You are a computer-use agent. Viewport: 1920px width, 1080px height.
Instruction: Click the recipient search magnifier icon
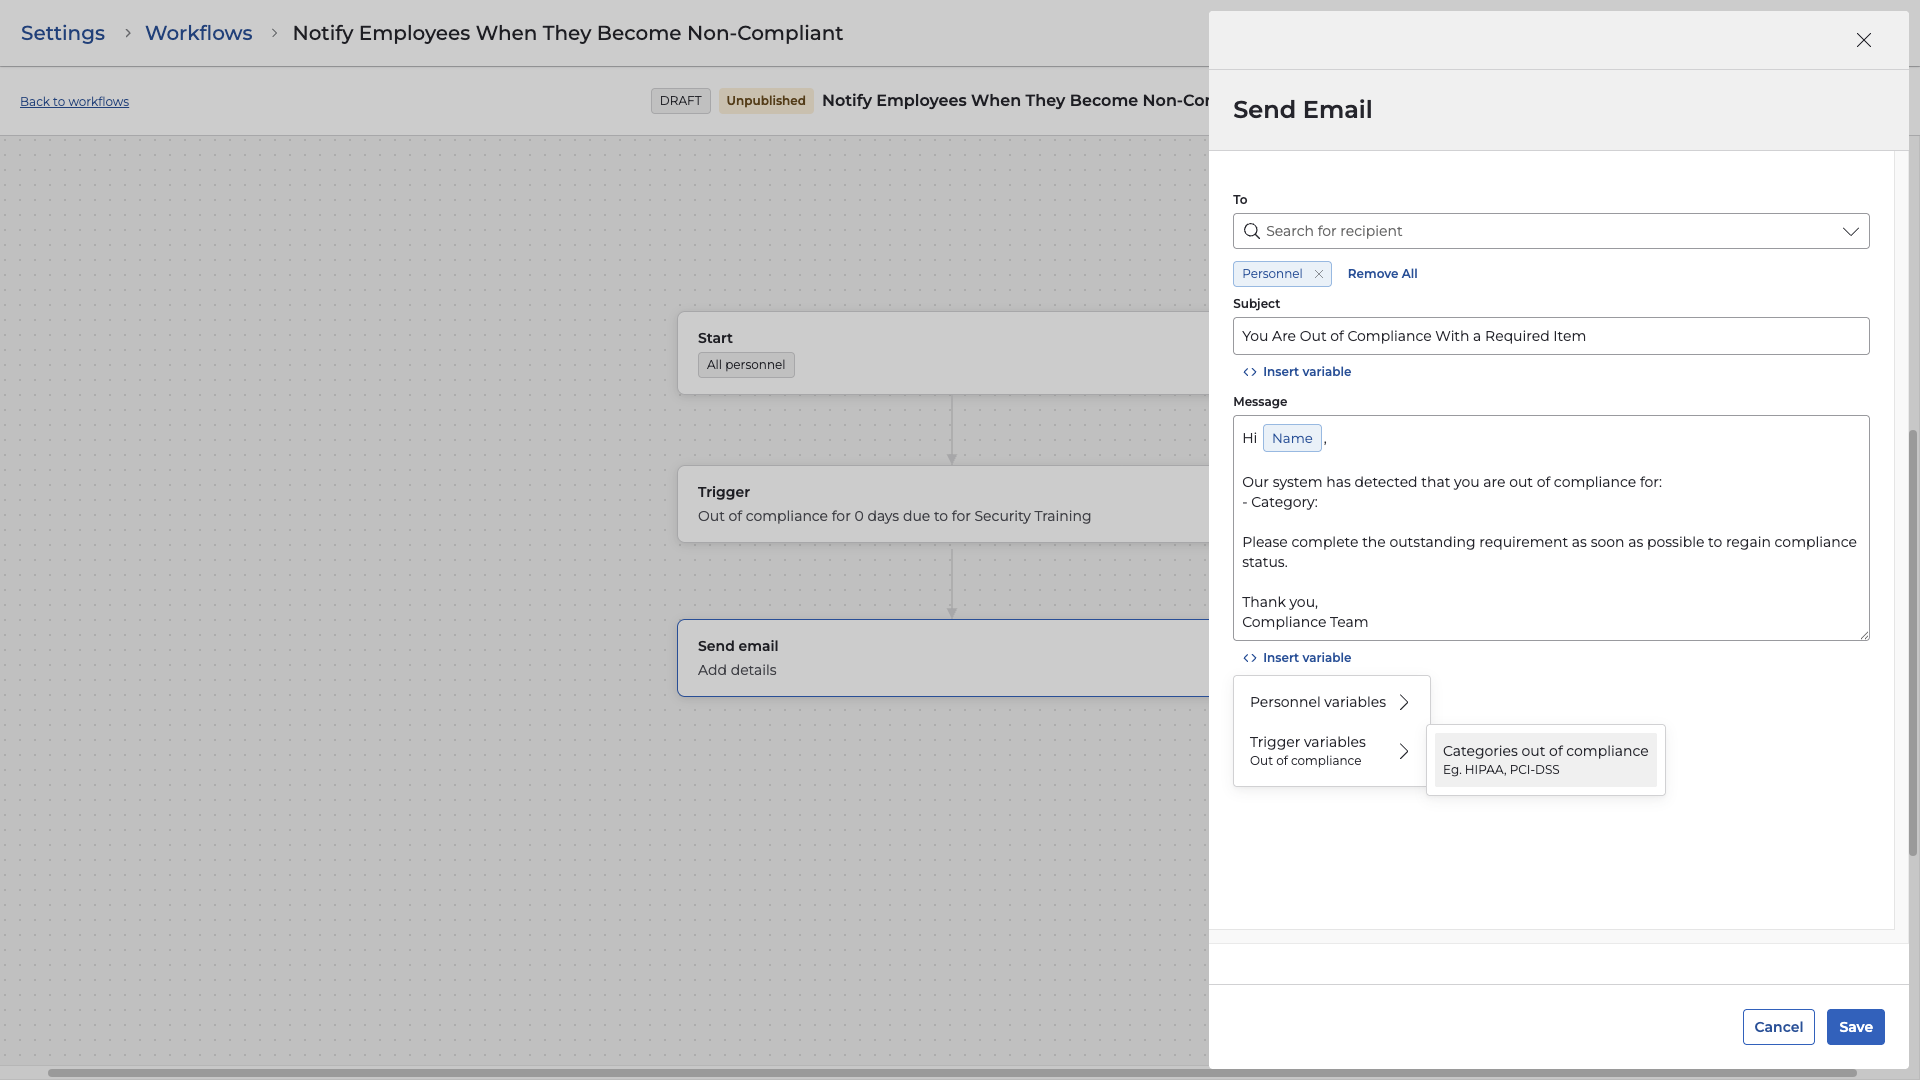click(1251, 231)
